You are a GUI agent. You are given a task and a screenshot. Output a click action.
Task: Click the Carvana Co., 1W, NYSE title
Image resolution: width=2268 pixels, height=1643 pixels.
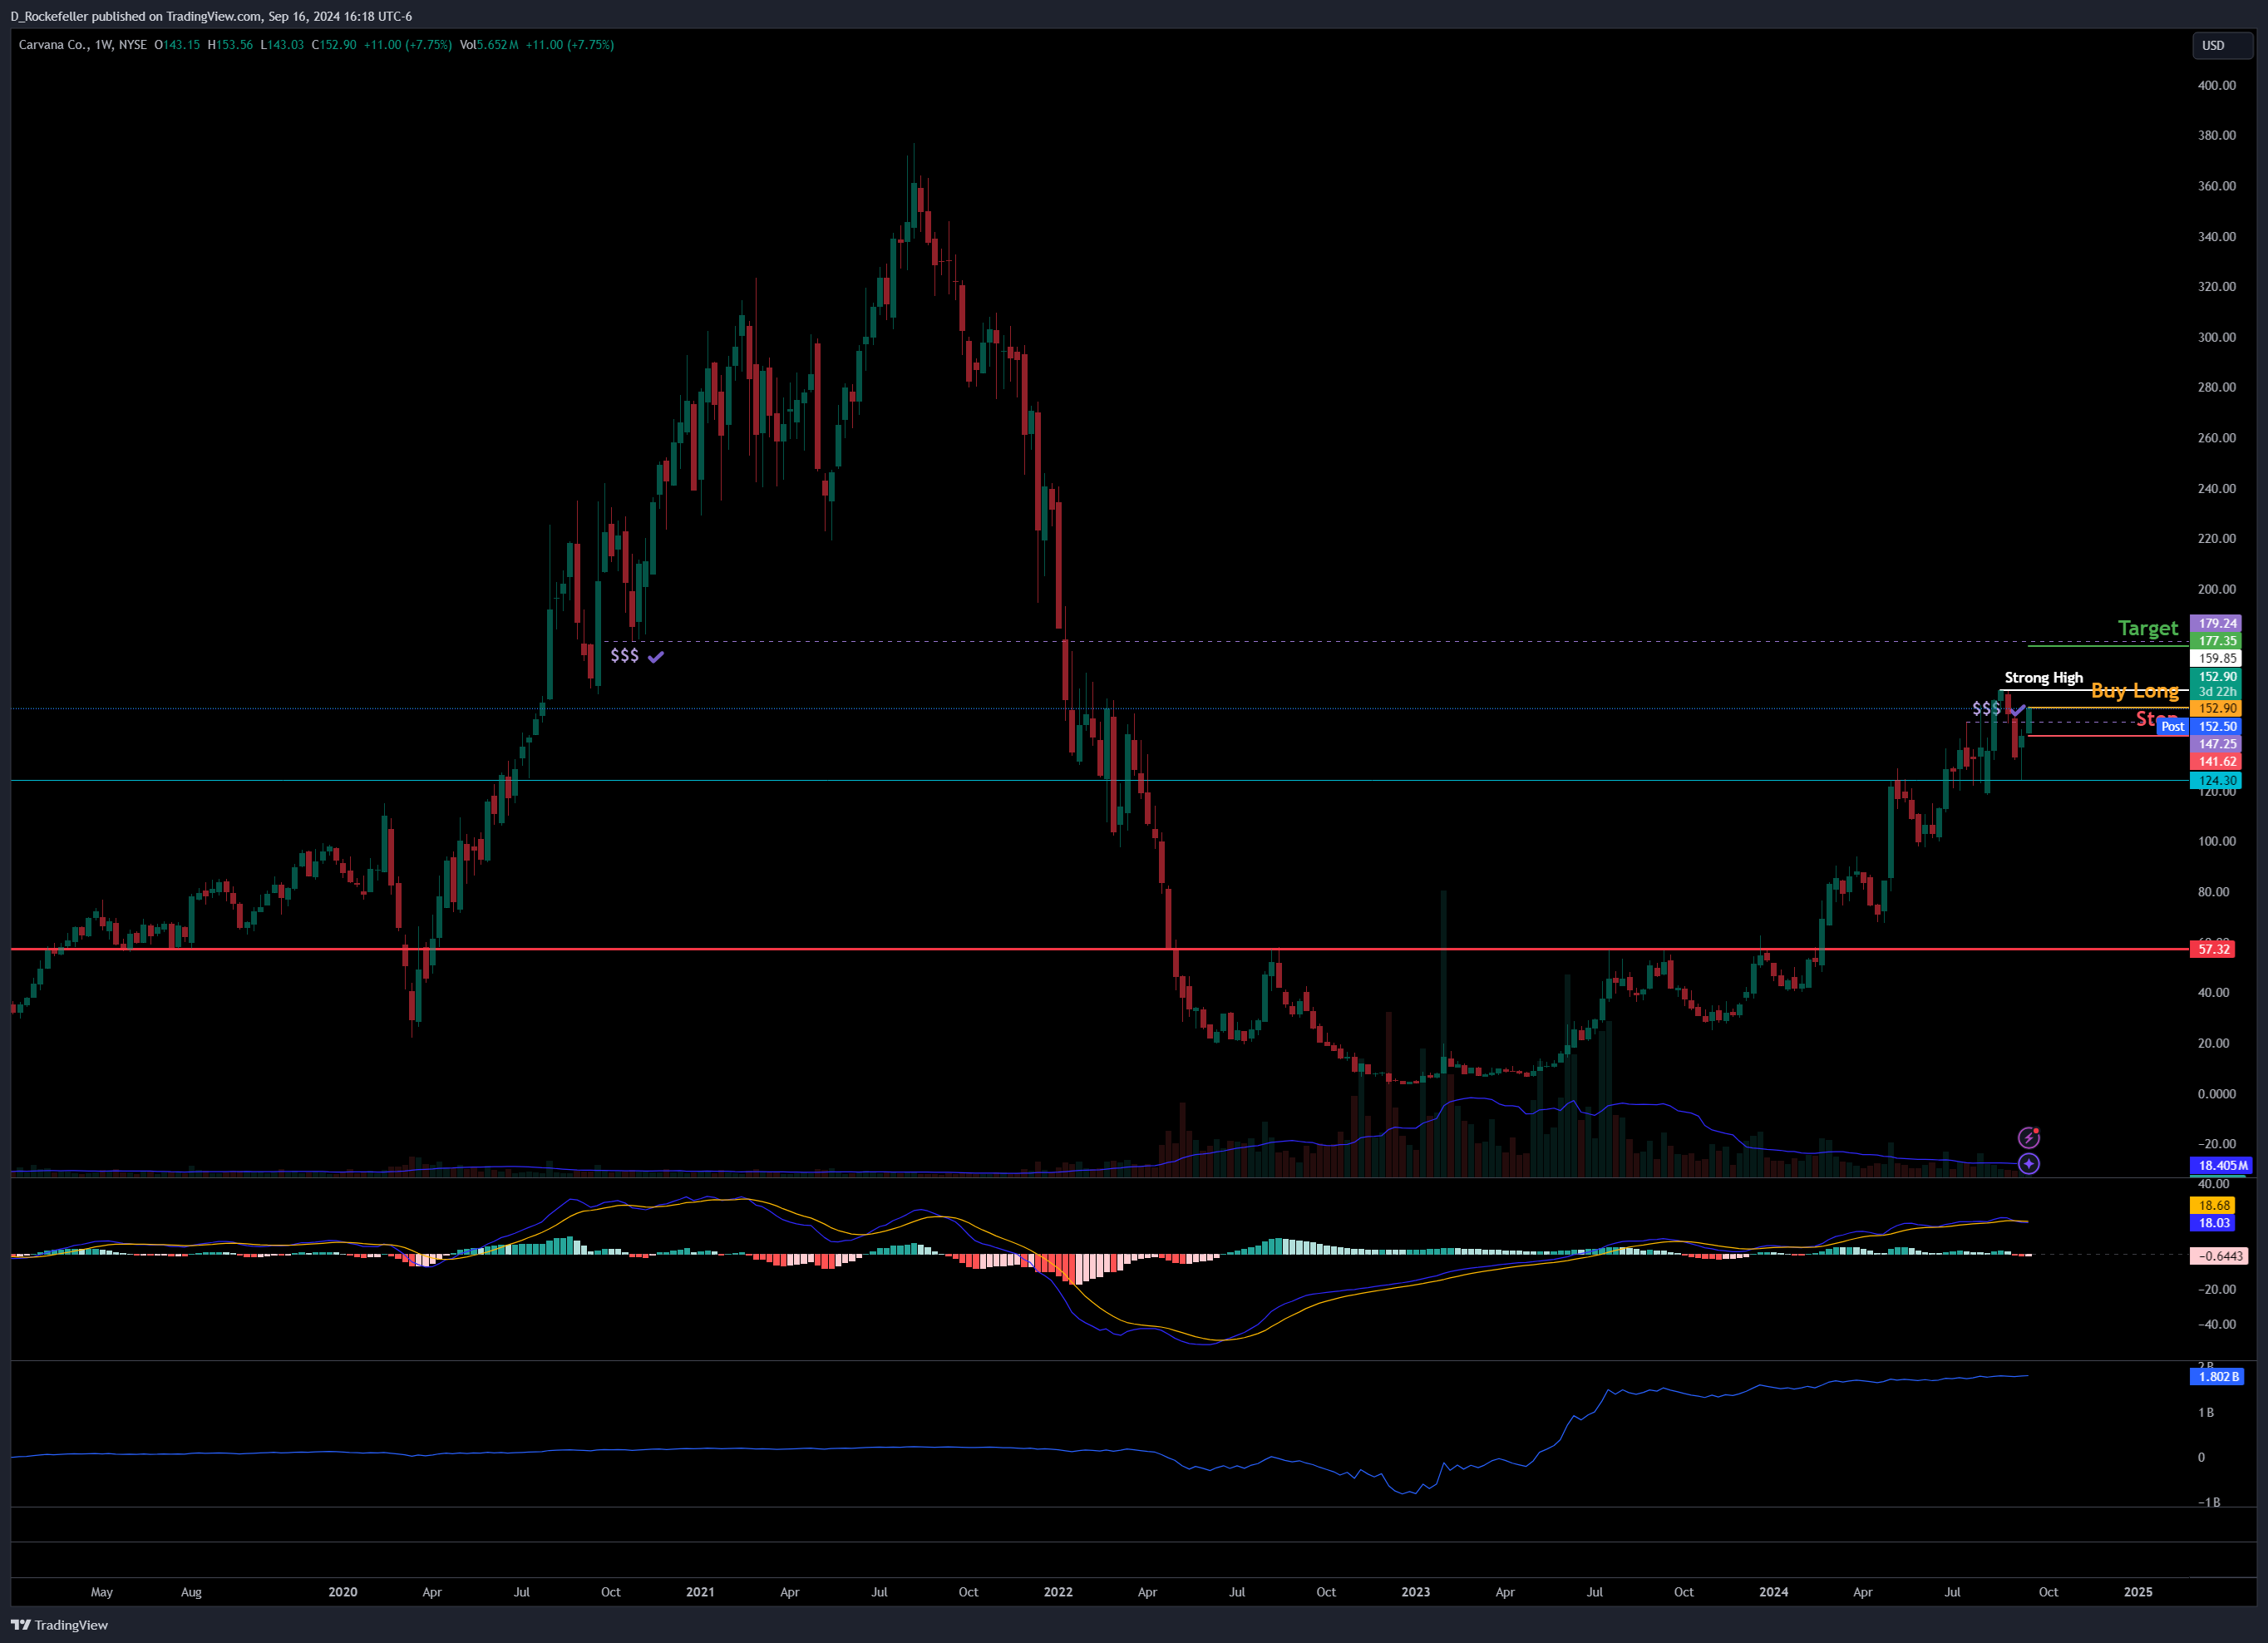[83, 45]
